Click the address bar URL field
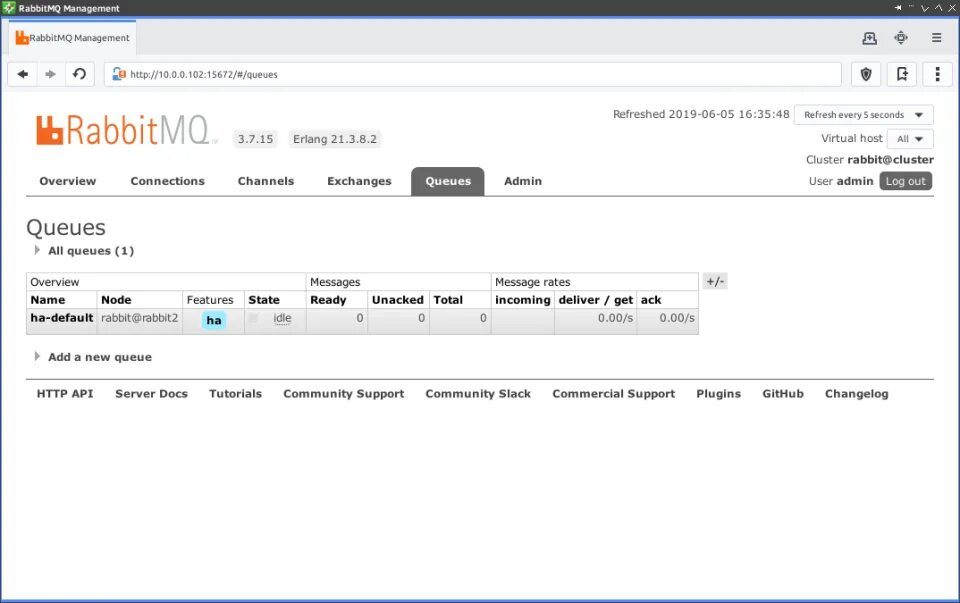Image resolution: width=960 pixels, height=603 pixels. (x=473, y=74)
